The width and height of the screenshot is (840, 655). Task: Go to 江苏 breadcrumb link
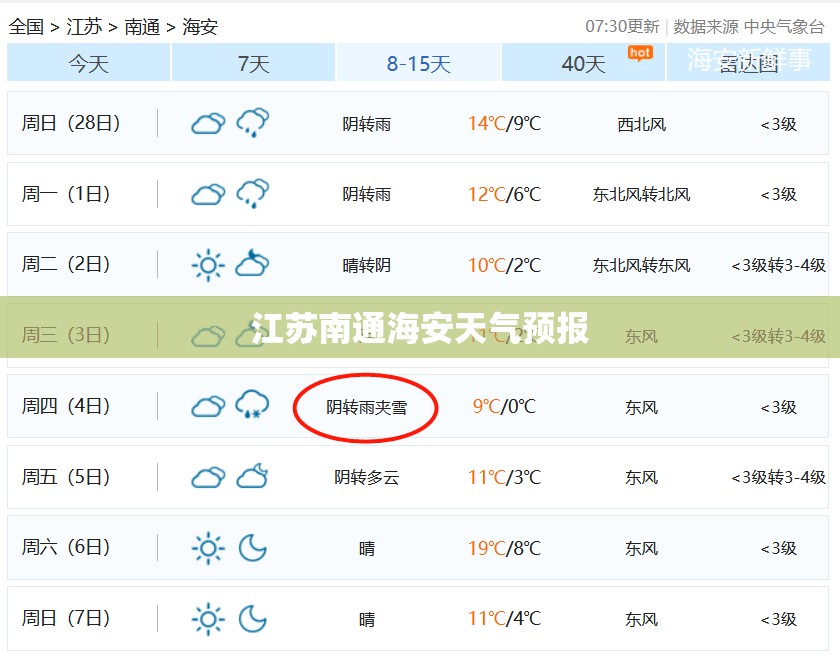(84, 26)
